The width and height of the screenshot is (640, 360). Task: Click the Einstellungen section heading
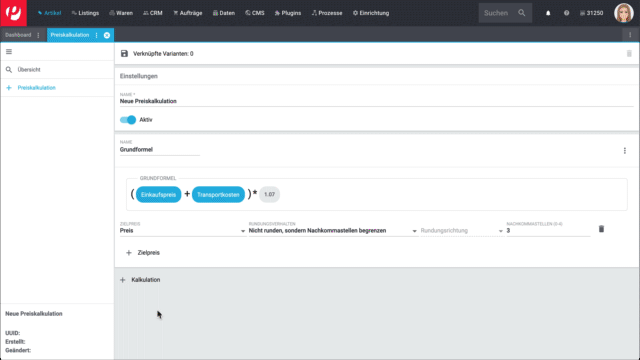(139, 76)
